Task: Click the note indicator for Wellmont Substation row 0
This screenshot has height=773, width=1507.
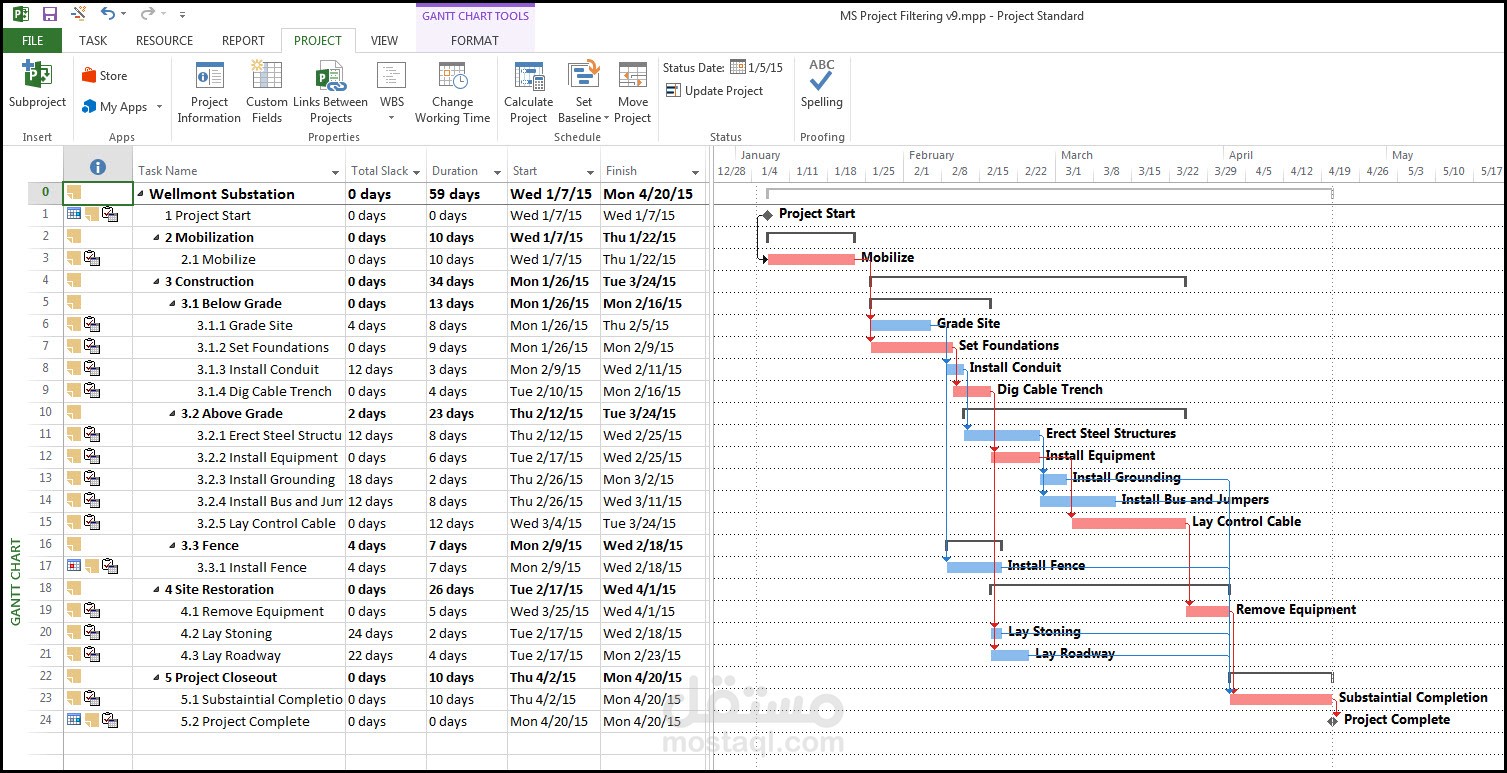Action: pyautogui.click(x=74, y=192)
